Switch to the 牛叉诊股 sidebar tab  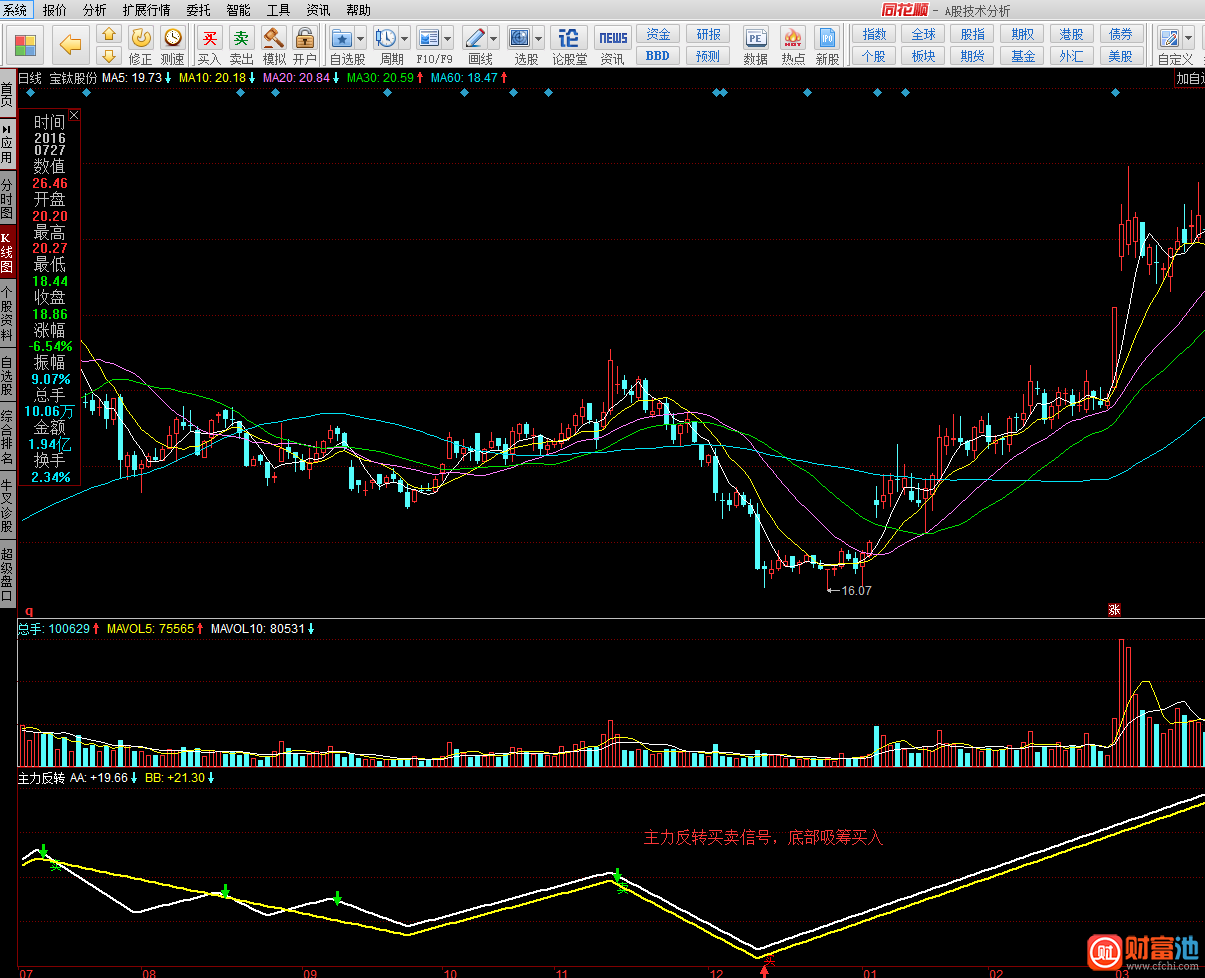[x=7, y=505]
